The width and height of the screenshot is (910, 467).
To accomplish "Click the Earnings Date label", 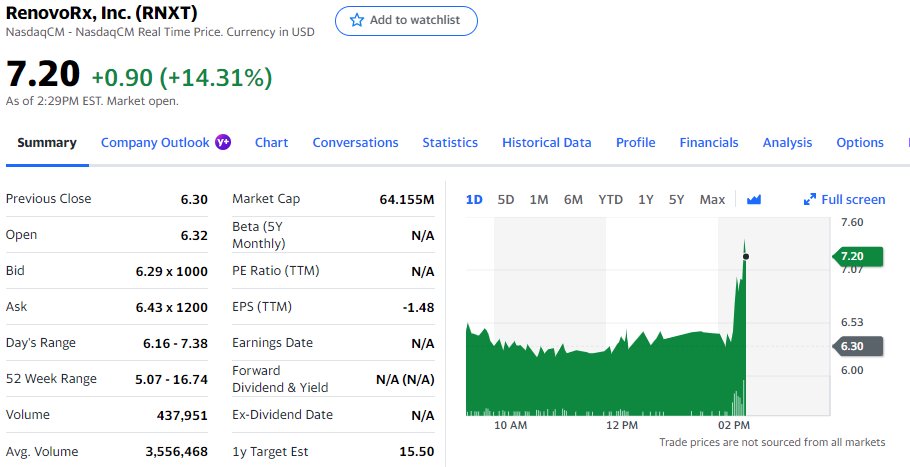I will tap(272, 343).
